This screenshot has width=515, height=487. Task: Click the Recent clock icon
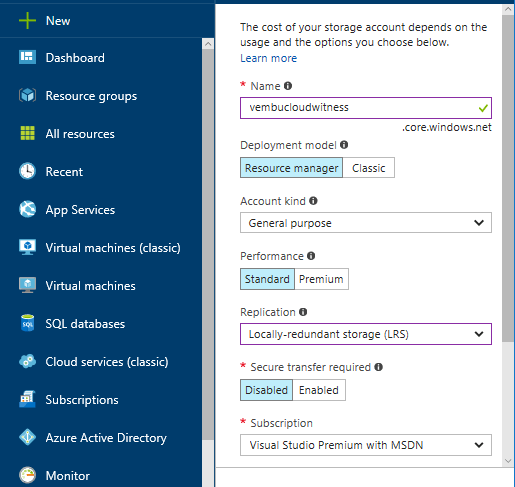(x=27, y=171)
